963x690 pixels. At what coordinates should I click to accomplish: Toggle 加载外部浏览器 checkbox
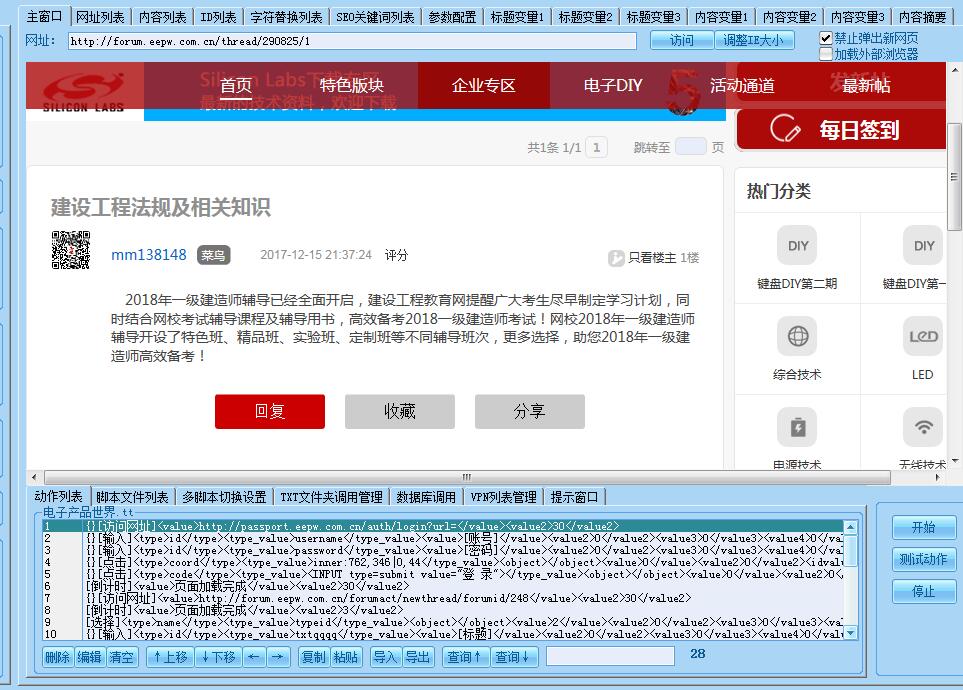coord(826,54)
